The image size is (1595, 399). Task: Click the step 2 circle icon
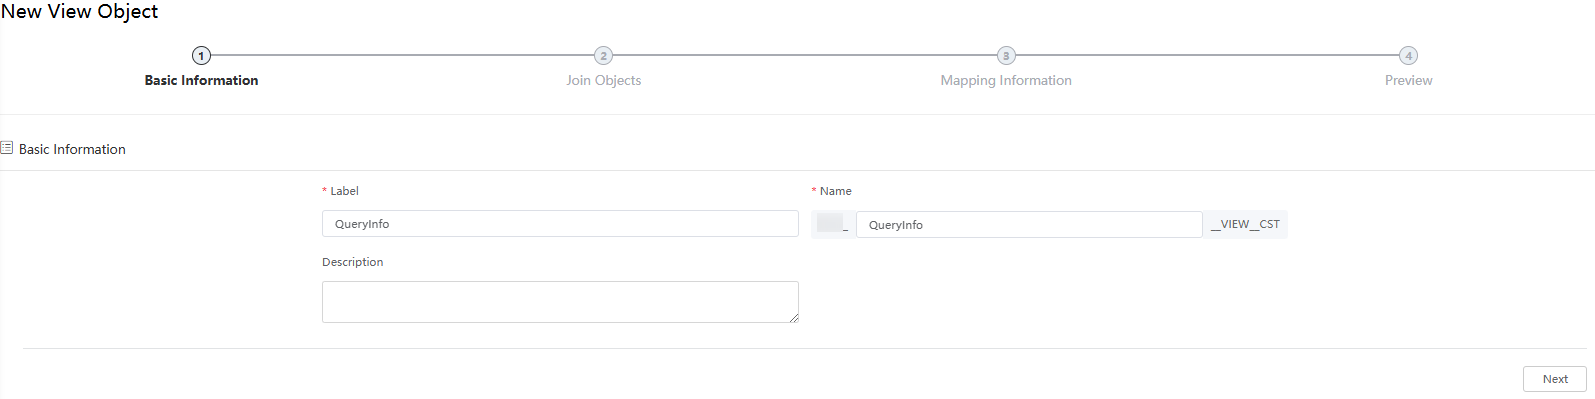603,56
